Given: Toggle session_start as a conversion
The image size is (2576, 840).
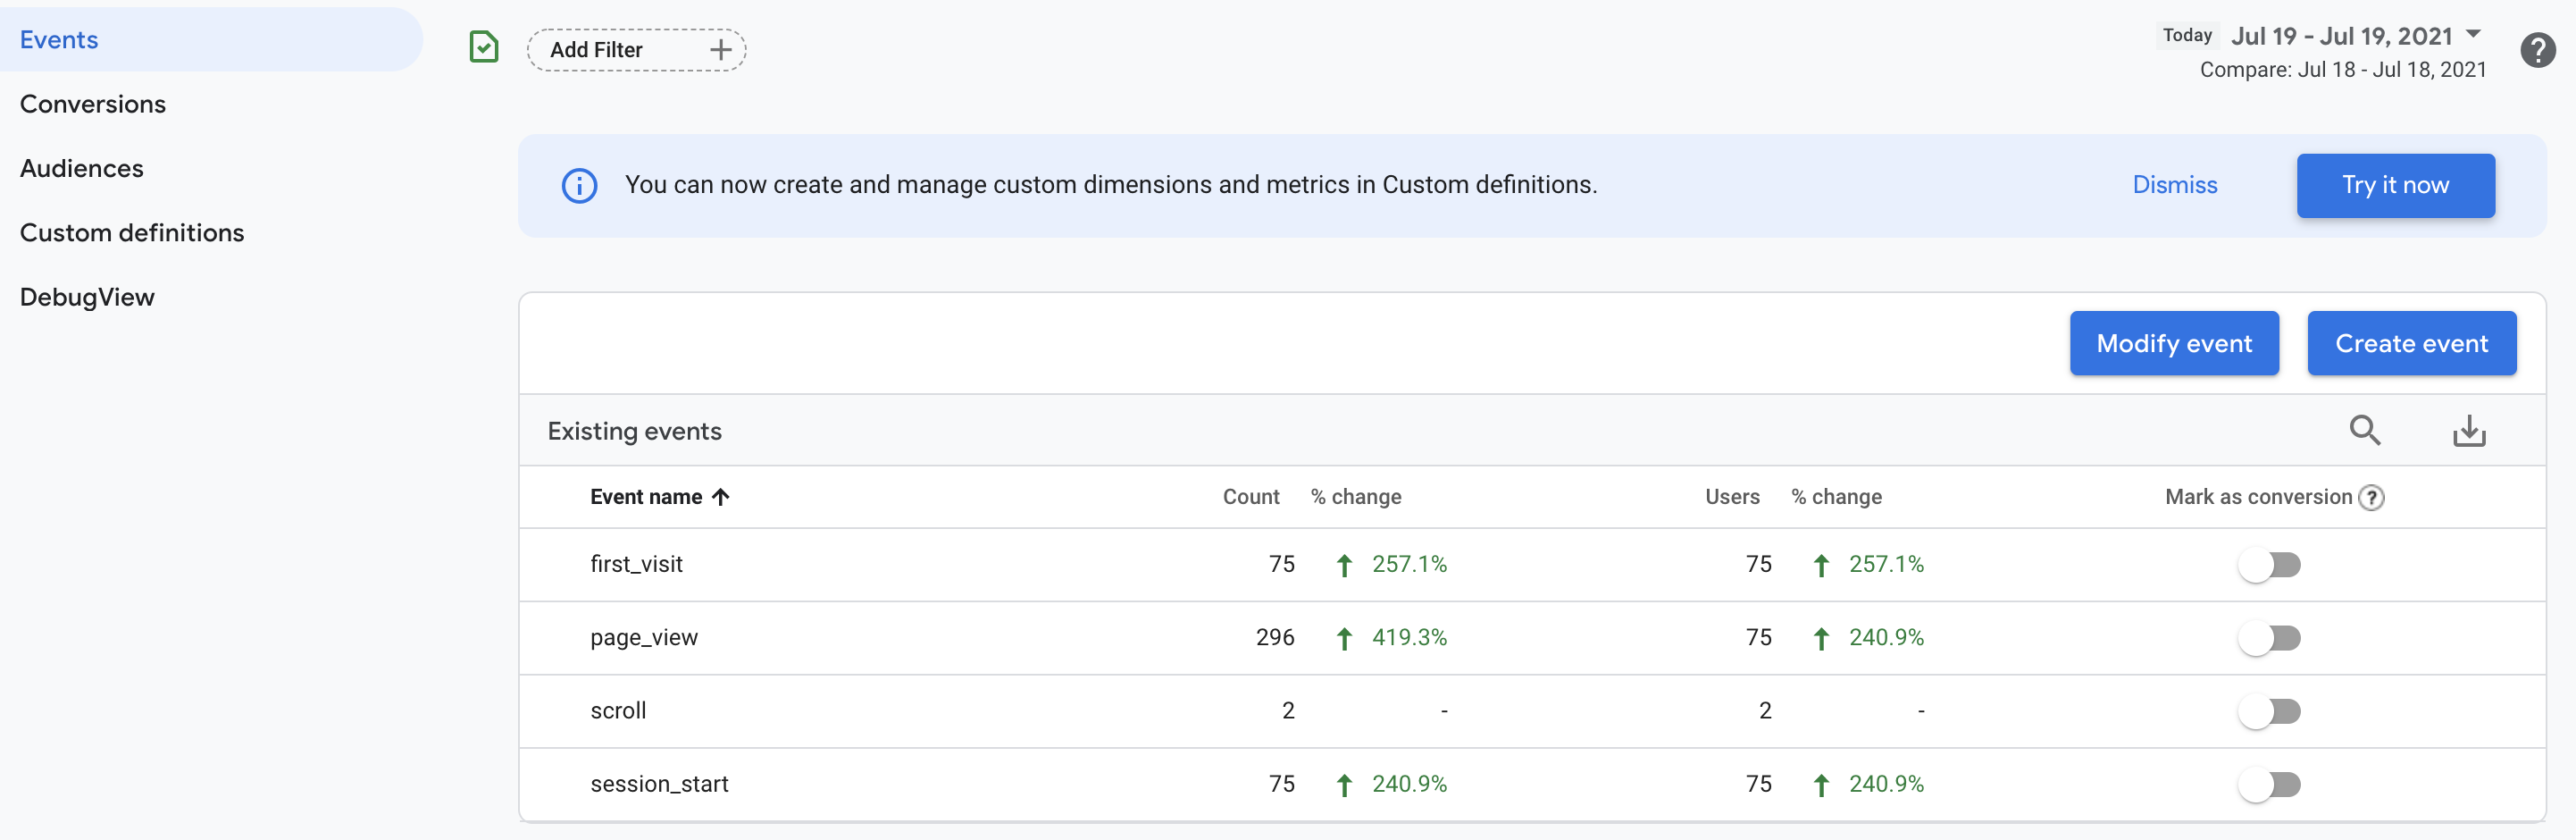Looking at the screenshot, I should point(2273,784).
